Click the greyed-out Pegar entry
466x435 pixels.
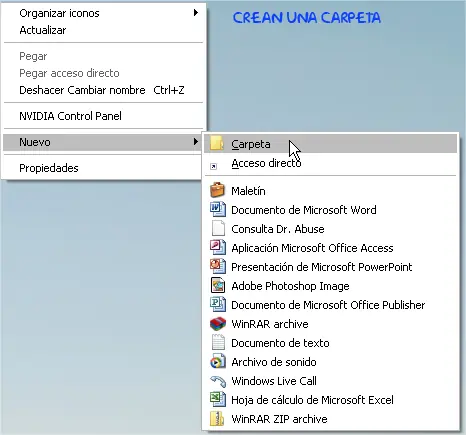(x=103, y=56)
